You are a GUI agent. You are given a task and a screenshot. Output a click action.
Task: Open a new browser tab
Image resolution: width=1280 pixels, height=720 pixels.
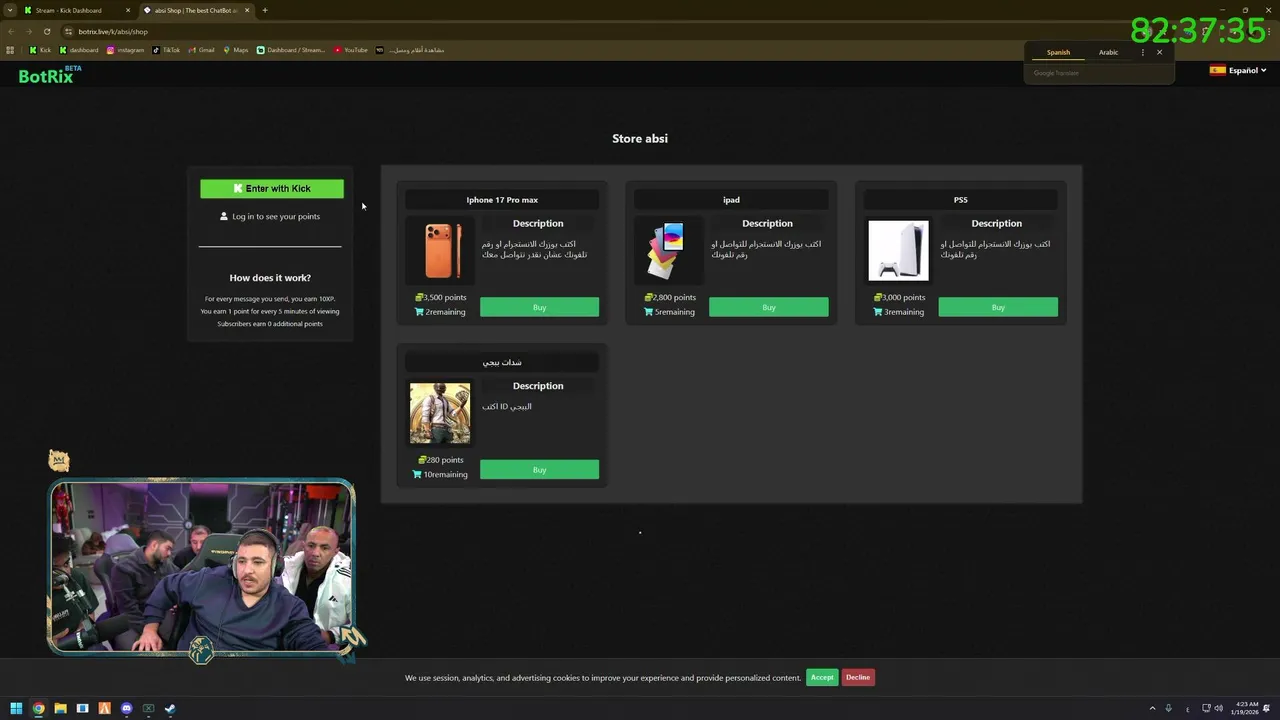click(x=265, y=10)
